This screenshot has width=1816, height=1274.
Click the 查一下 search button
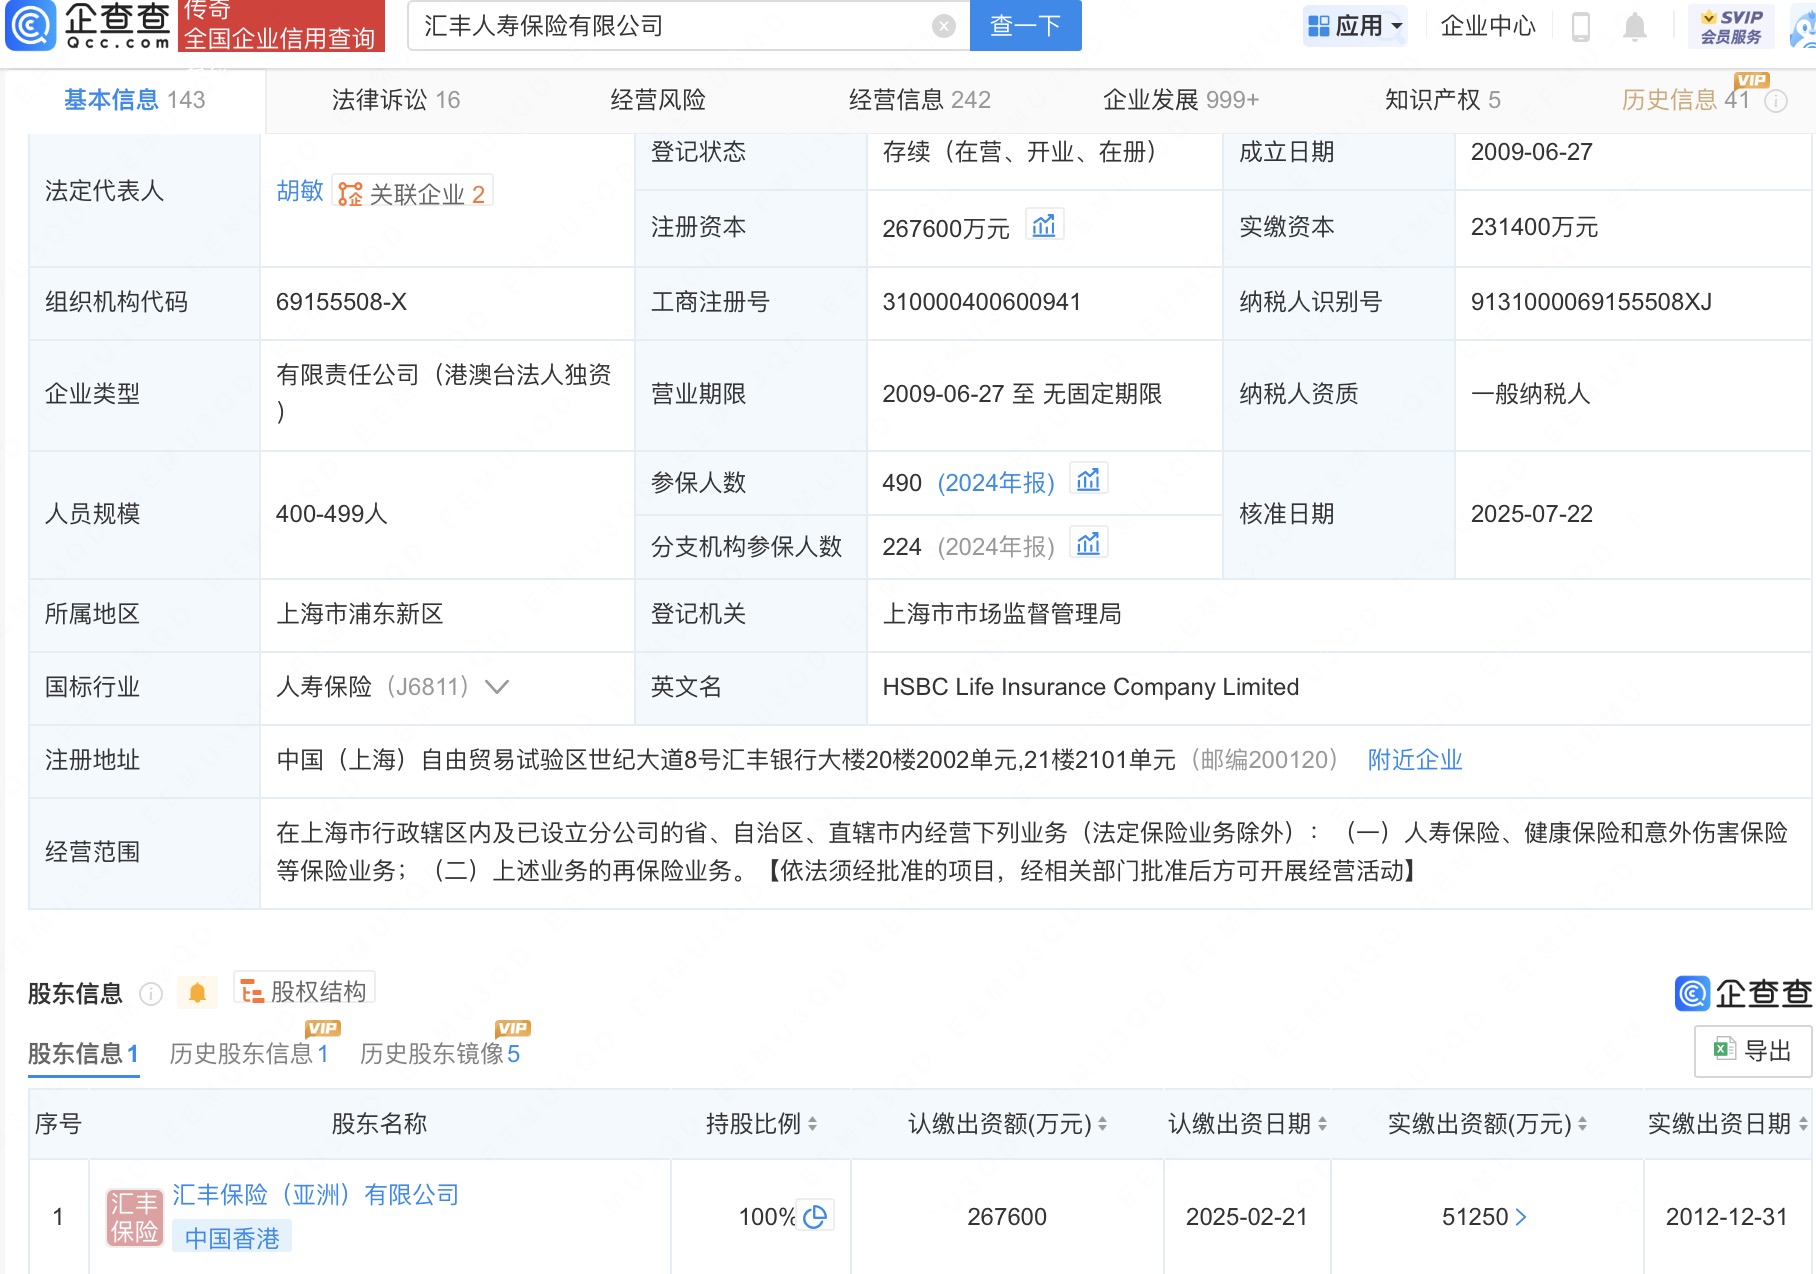point(1025,26)
